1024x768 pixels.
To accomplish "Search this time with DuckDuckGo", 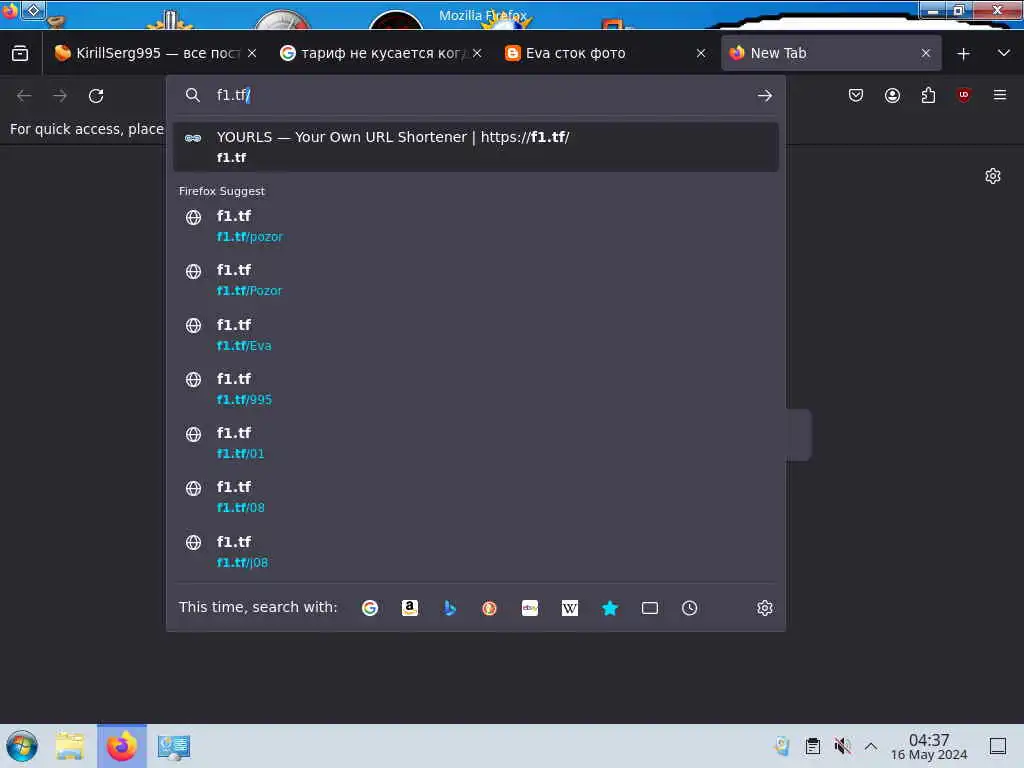I will point(489,608).
